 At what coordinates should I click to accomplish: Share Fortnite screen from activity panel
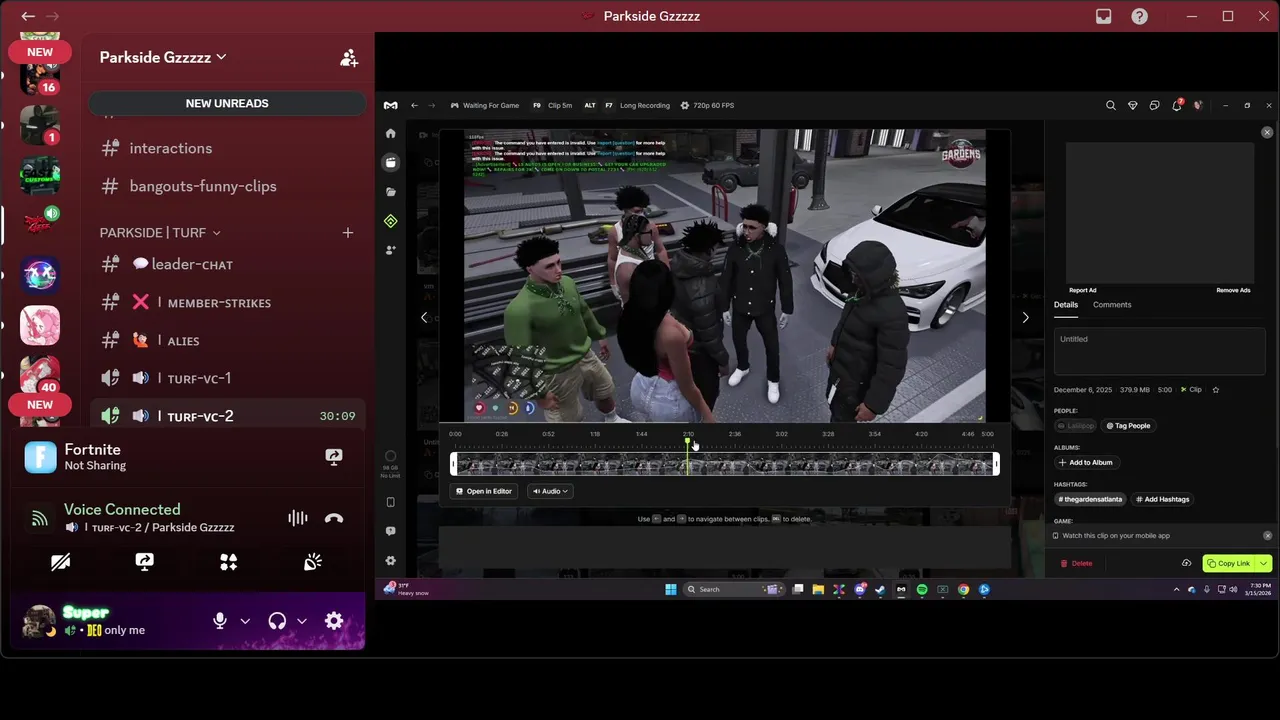pos(334,457)
